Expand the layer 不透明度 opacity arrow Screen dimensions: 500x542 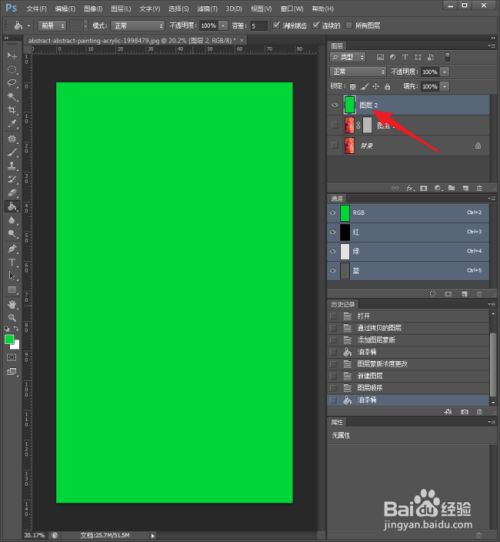444,72
